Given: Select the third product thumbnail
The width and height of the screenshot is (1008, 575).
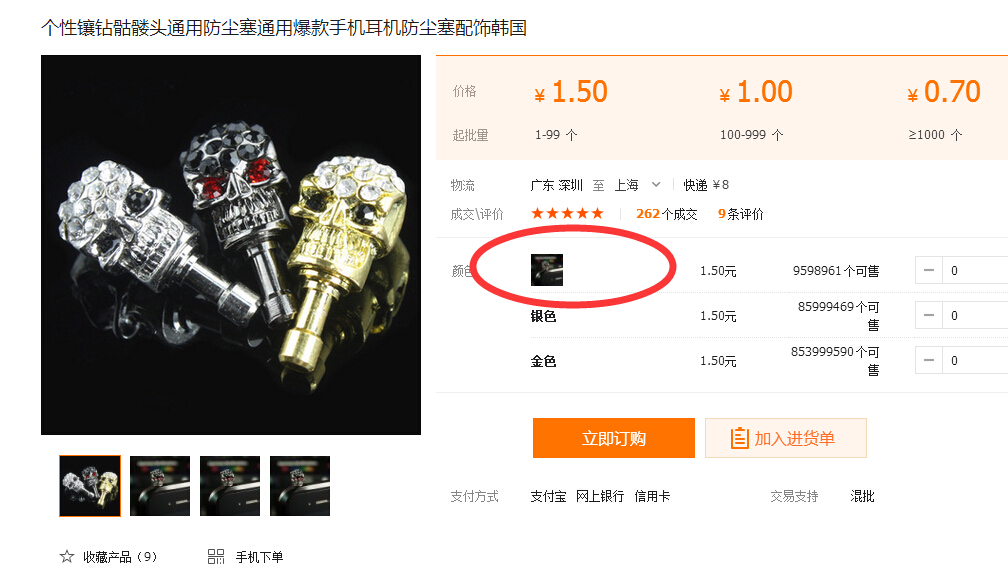Looking at the screenshot, I should click(230, 486).
